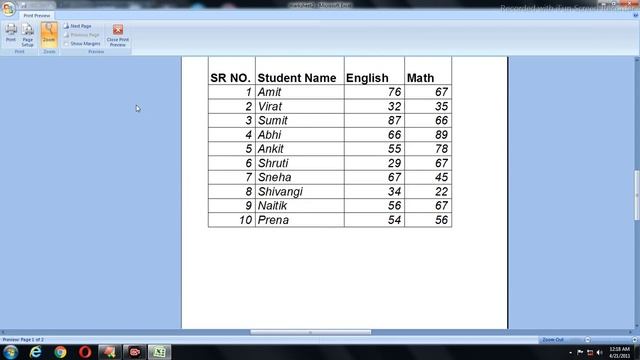Click the 'Math' column header
640x360 pixels.
click(x=428, y=71)
